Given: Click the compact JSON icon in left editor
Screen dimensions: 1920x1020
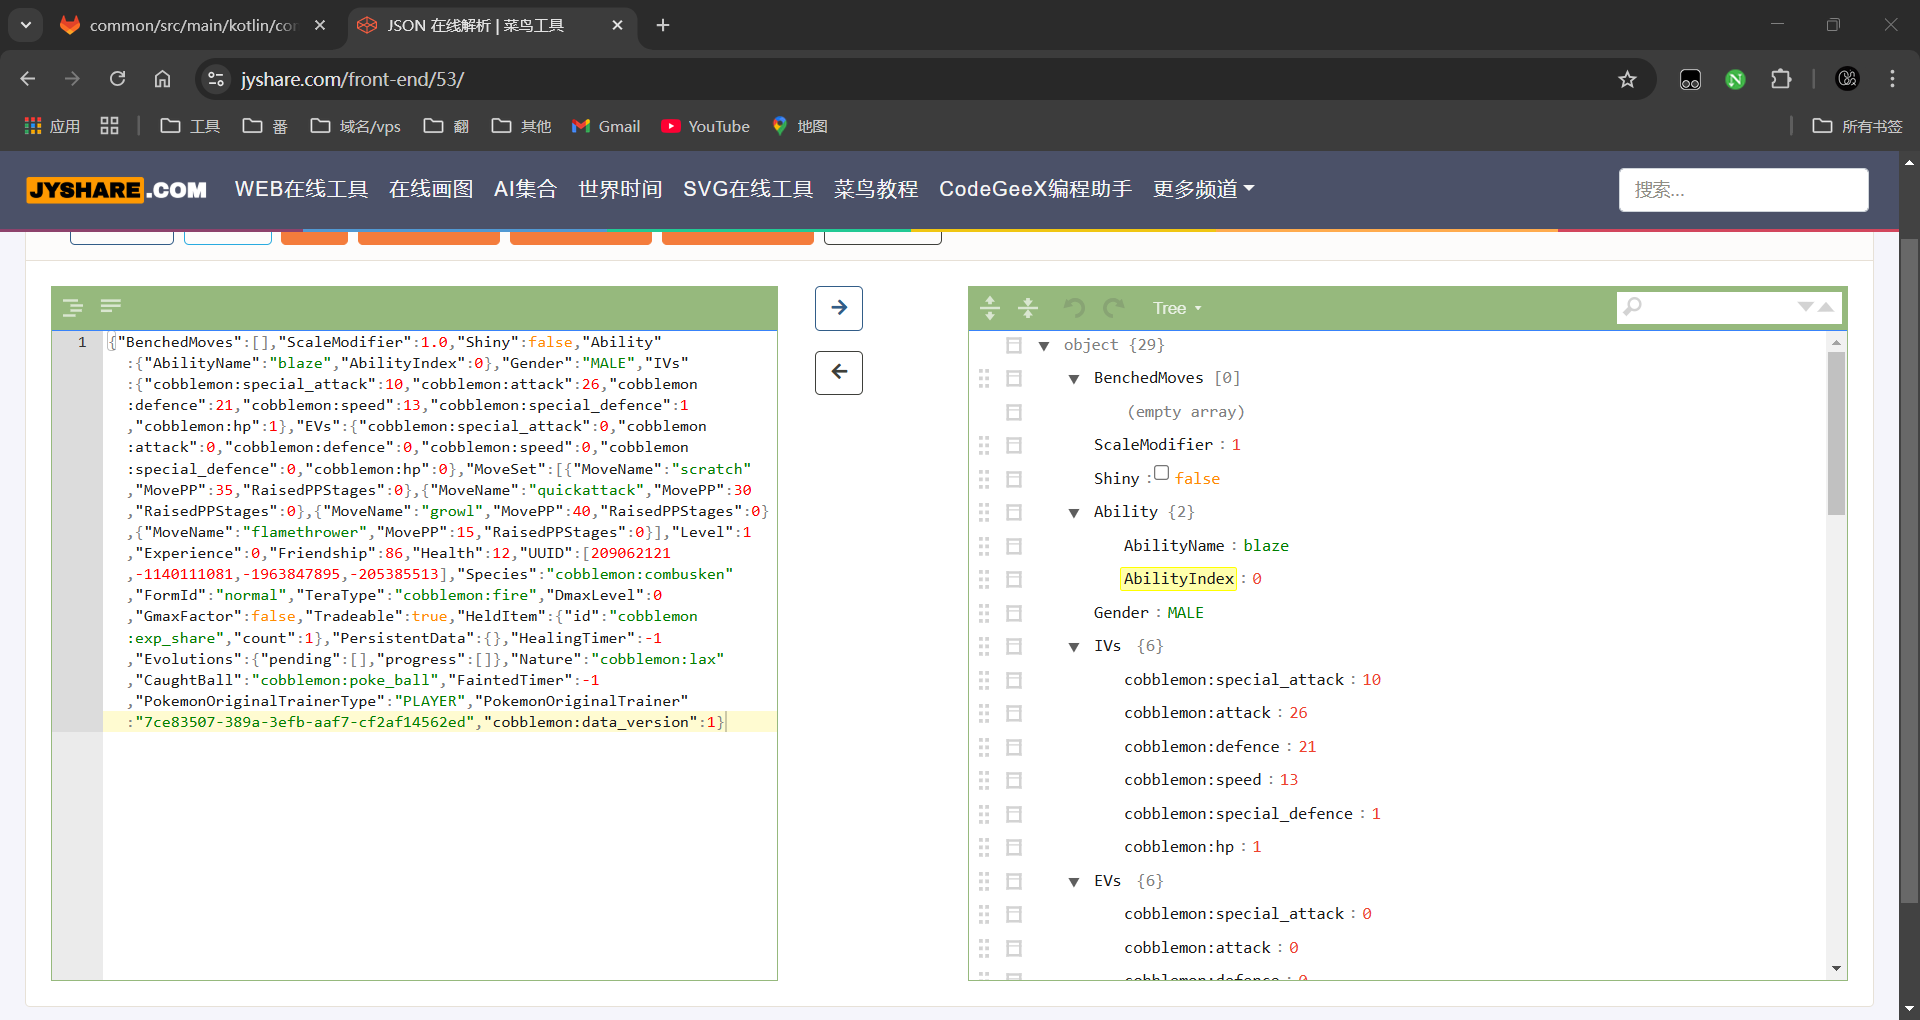Looking at the screenshot, I should (x=111, y=306).
